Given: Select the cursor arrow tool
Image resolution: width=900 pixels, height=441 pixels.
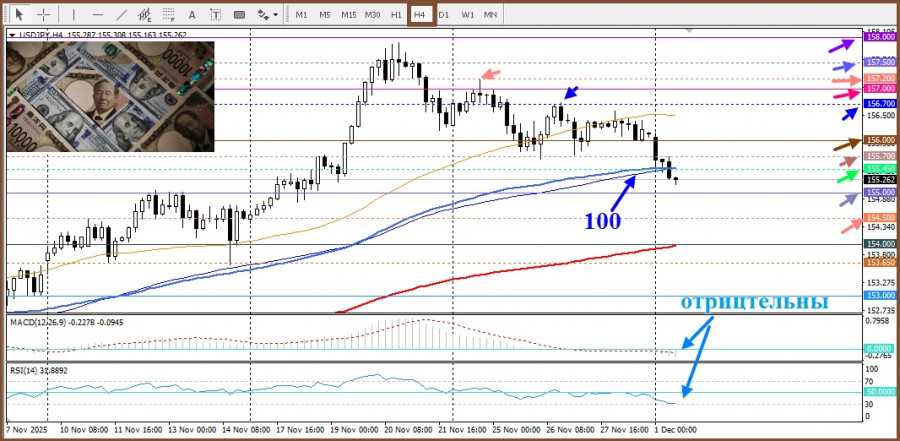Looking at the screenshot, I should click(19, 14).
